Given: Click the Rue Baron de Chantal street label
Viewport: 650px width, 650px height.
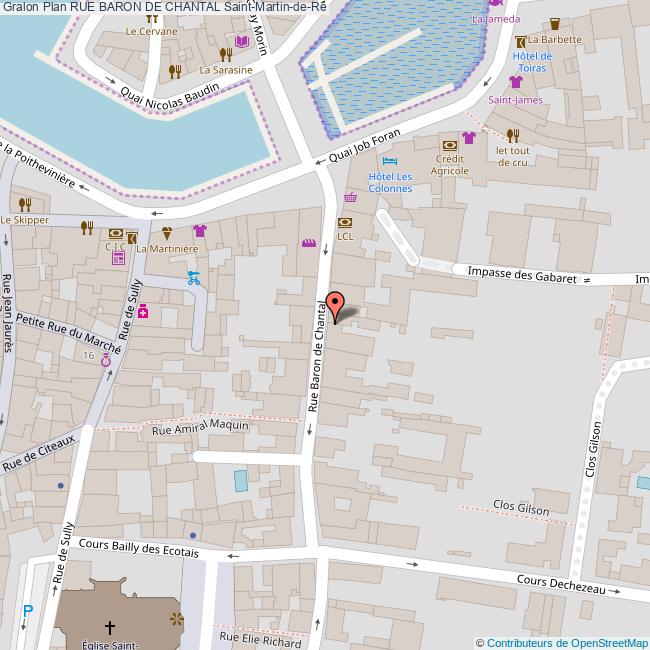Looking at the screenshot, I should click(x=317, y=355).
